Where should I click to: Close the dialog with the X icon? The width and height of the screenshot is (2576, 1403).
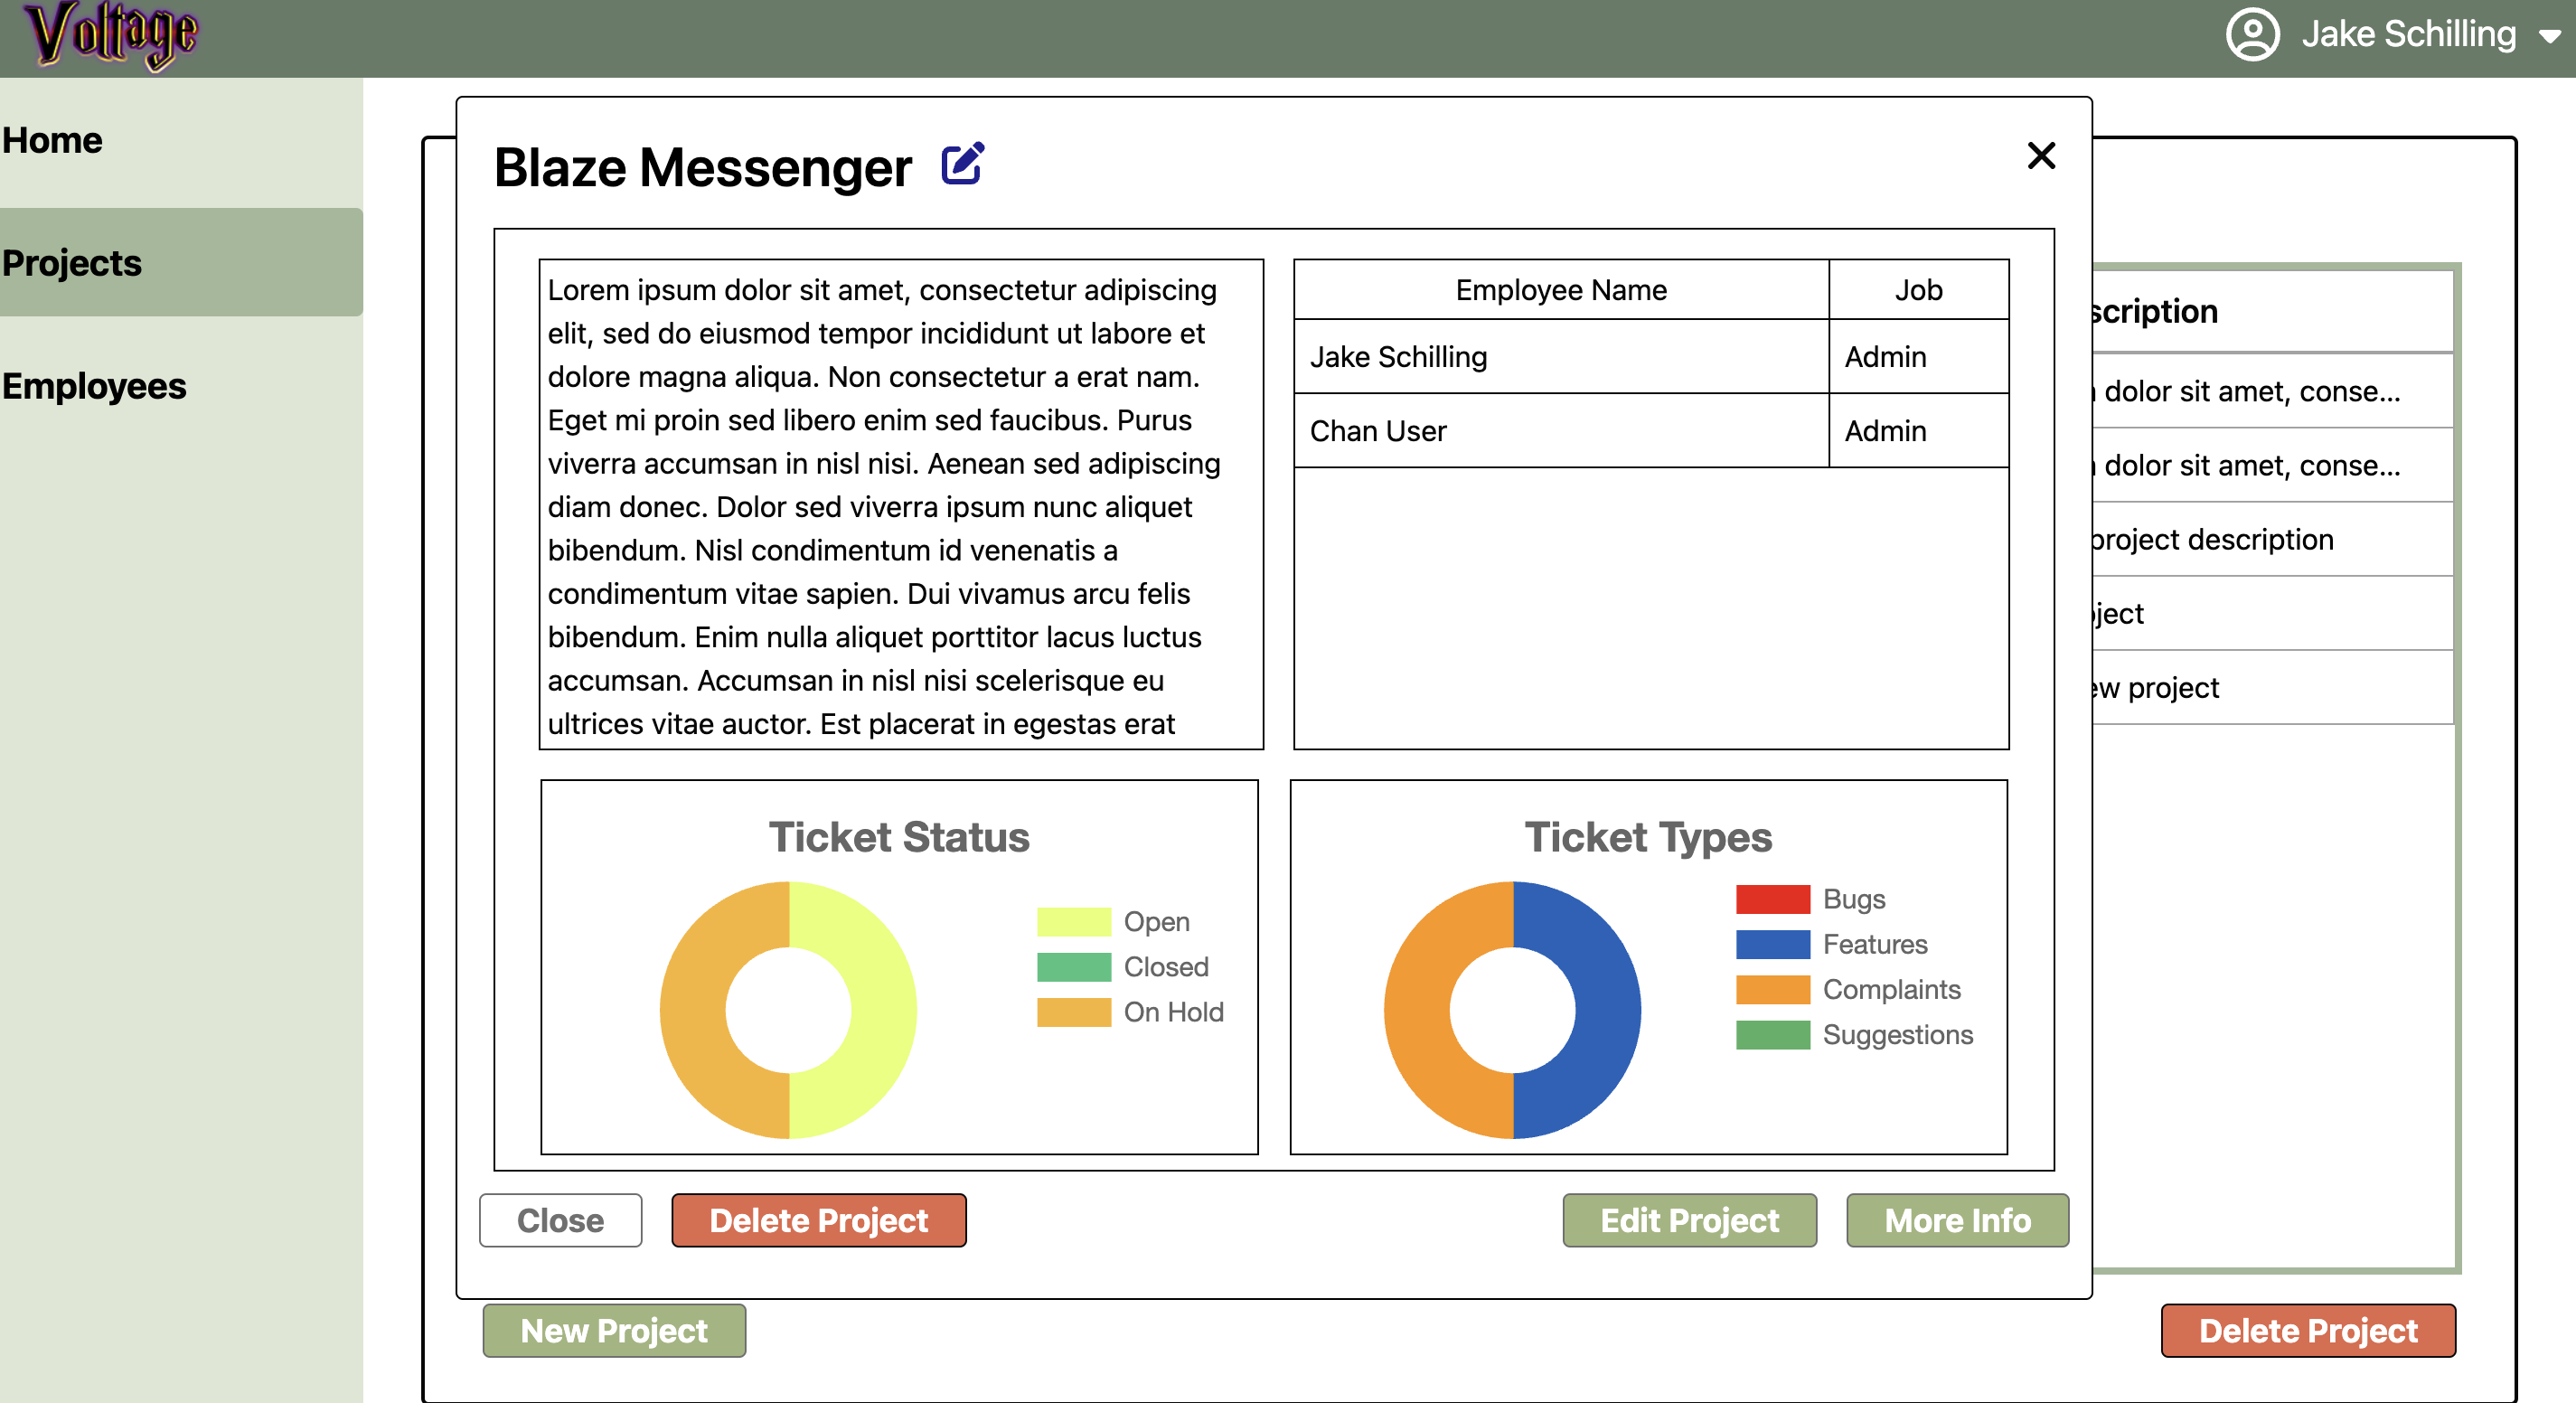[x=2041, y=156]
